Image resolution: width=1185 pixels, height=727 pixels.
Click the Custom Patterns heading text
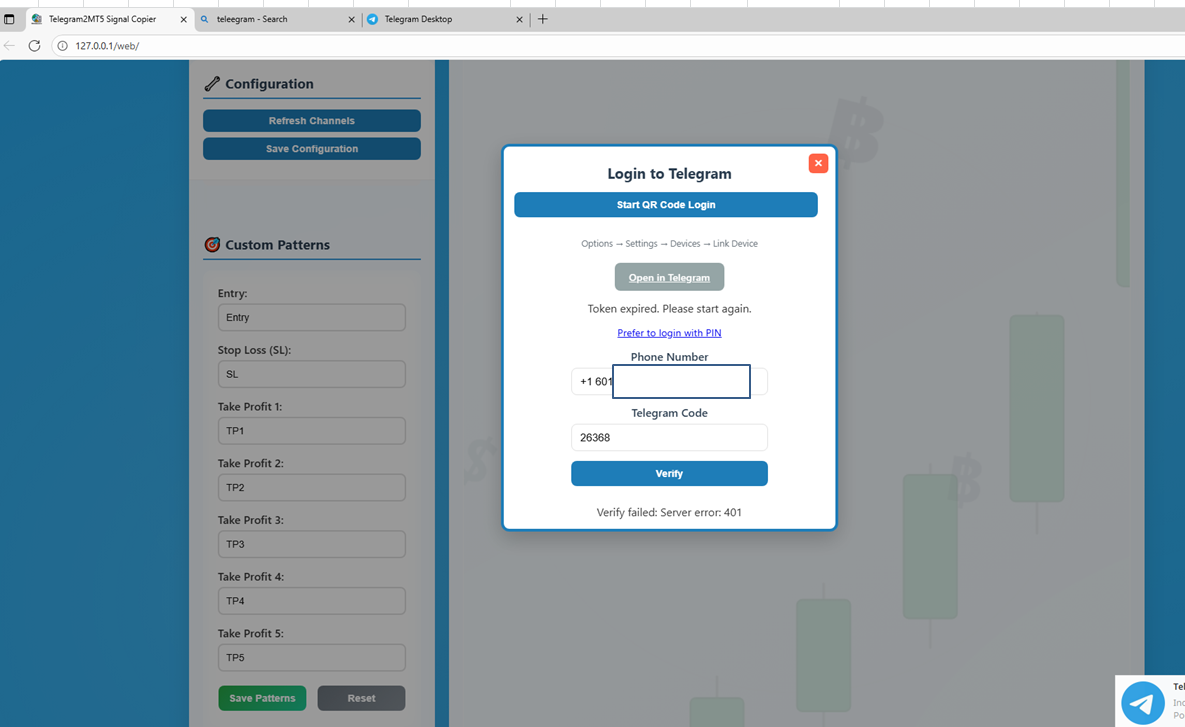pyautogui.click(x=277, y=245)
